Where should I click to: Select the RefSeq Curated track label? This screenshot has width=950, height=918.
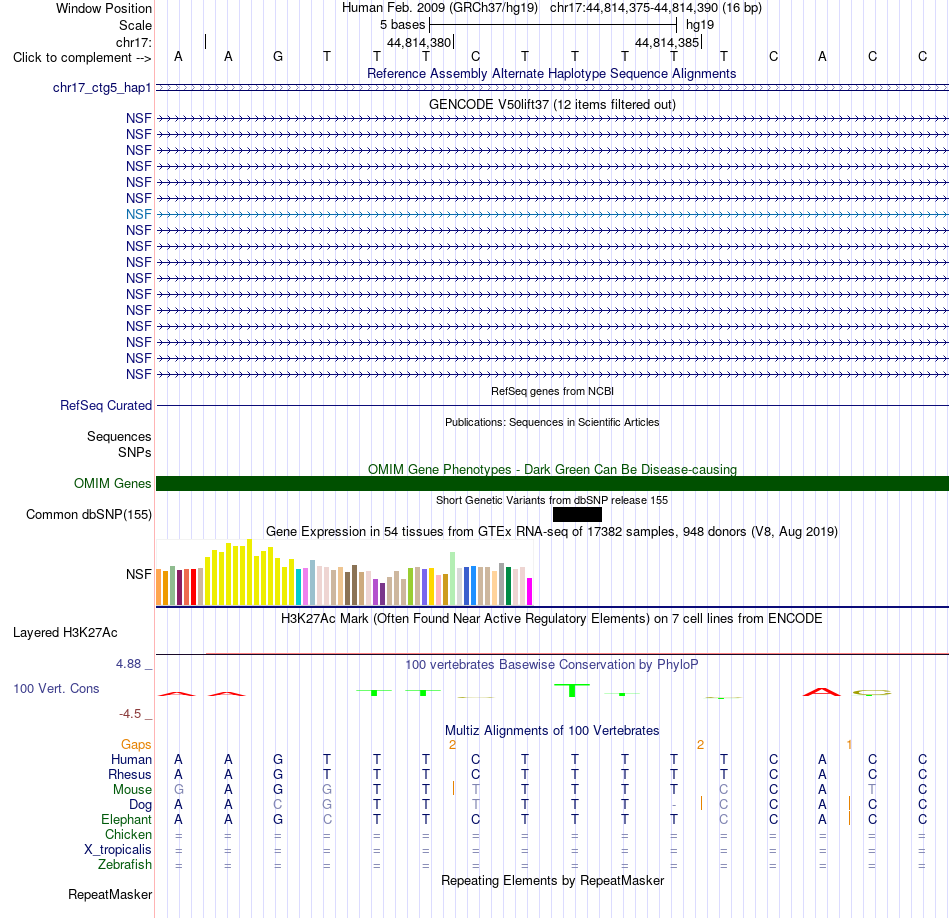click(x=106, y=405)
